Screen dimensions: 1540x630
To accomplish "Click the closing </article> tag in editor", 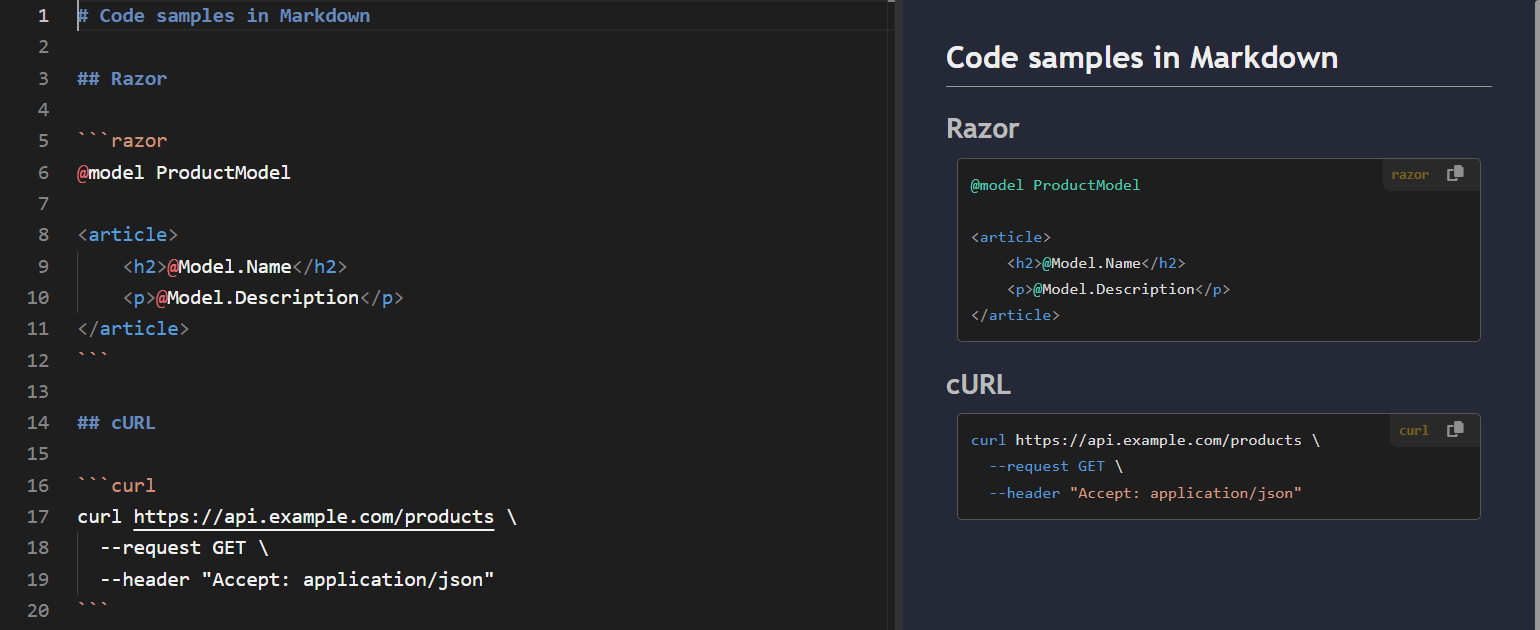I will point(133,328).
